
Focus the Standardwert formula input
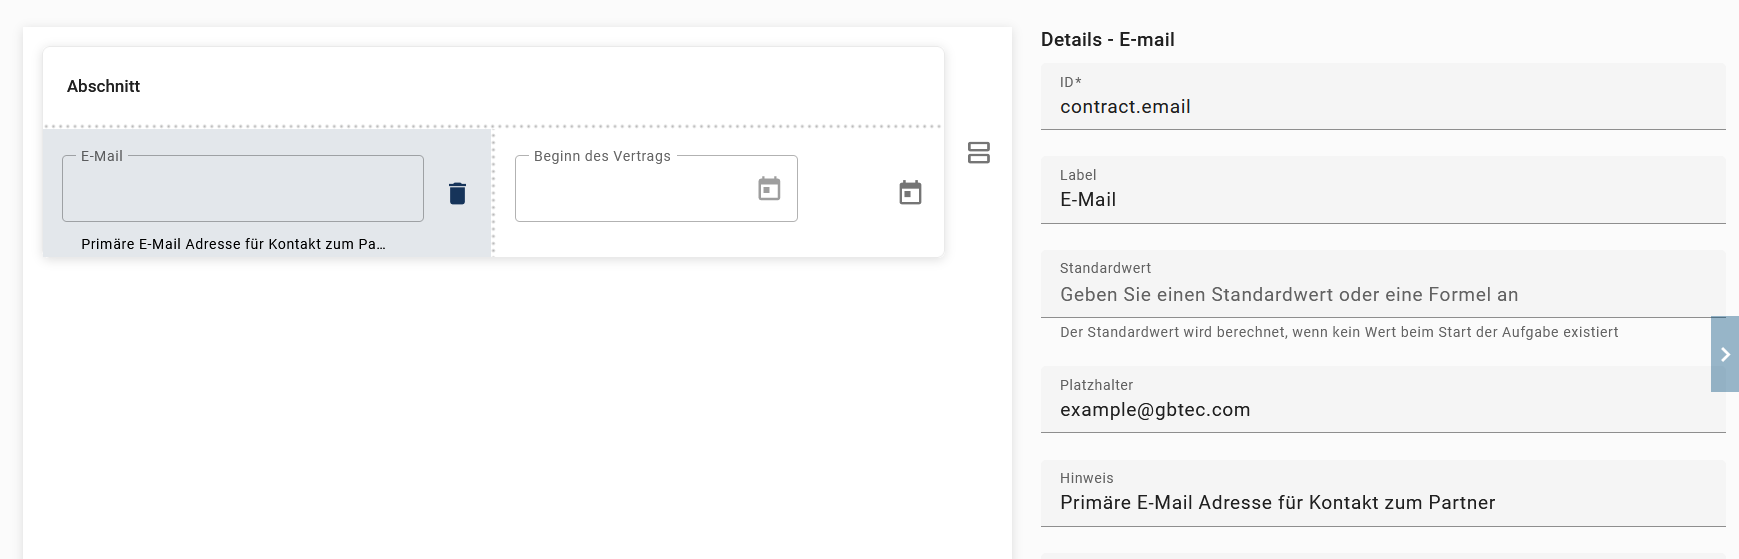[x=1382, y=295]
